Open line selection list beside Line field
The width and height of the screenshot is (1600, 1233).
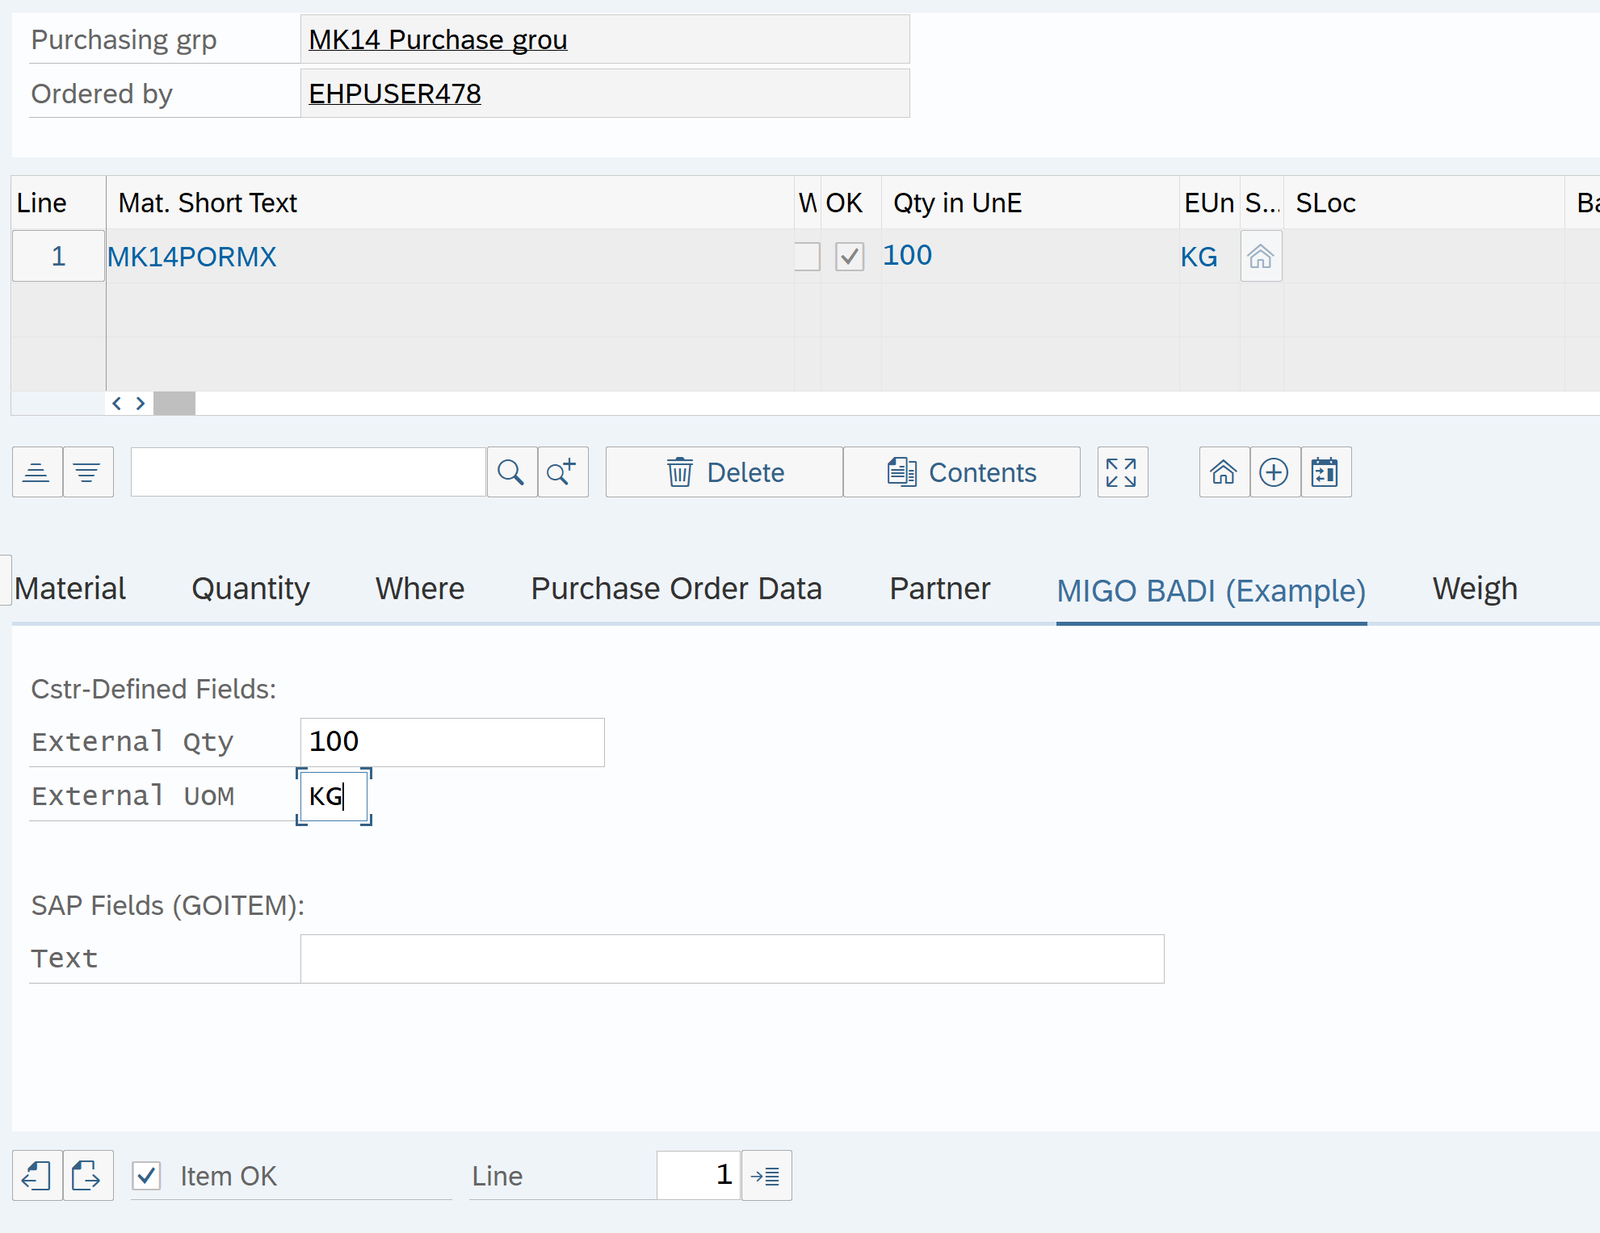(x=766, y=1176)
